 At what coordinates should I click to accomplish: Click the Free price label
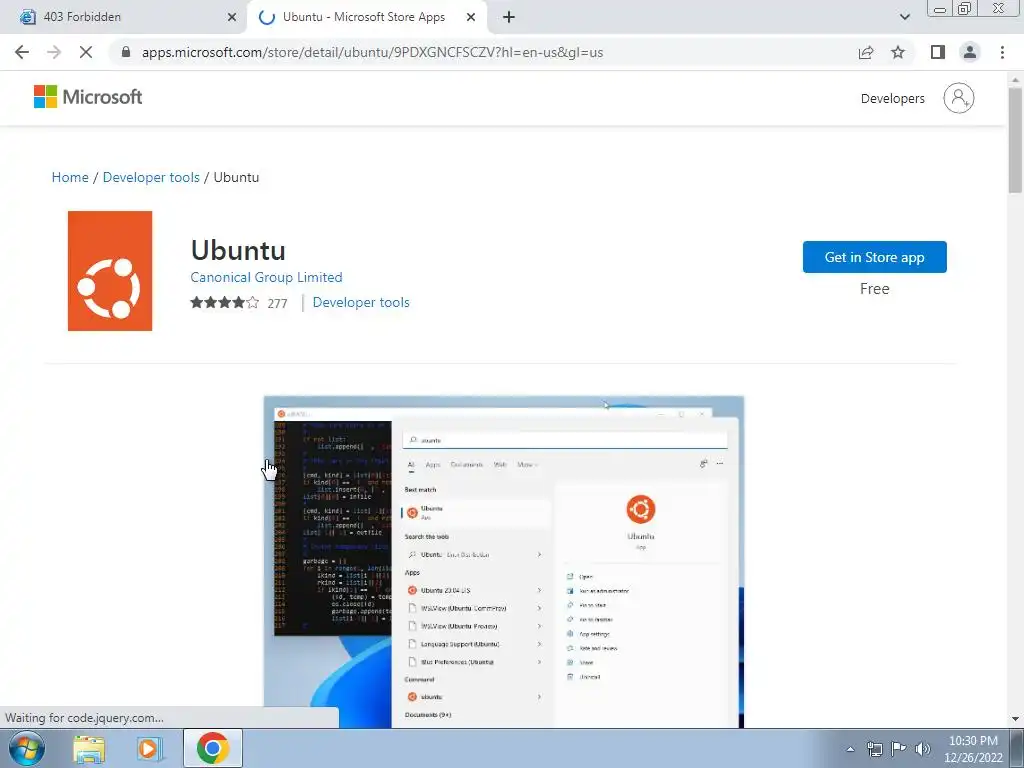click(874, 289)
